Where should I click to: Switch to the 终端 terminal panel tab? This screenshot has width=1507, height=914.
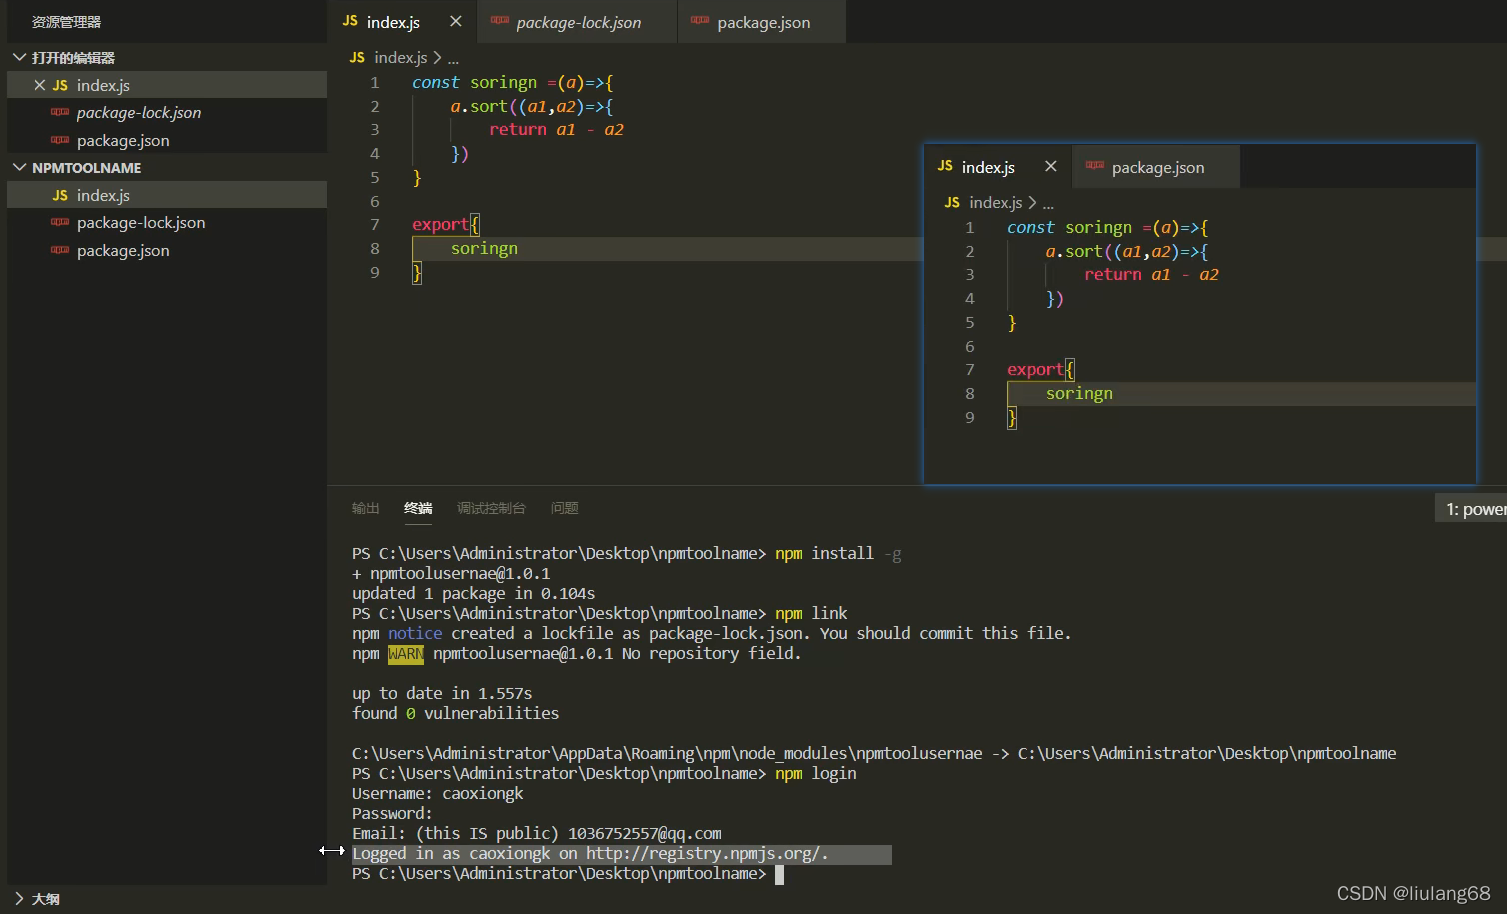[x=418, y=508]
